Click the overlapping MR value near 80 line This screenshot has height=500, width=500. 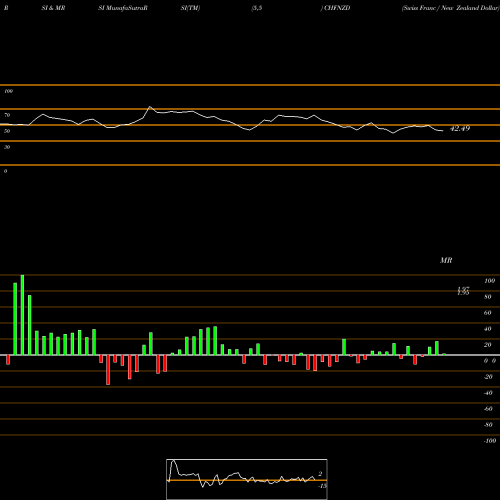[463, 291]
